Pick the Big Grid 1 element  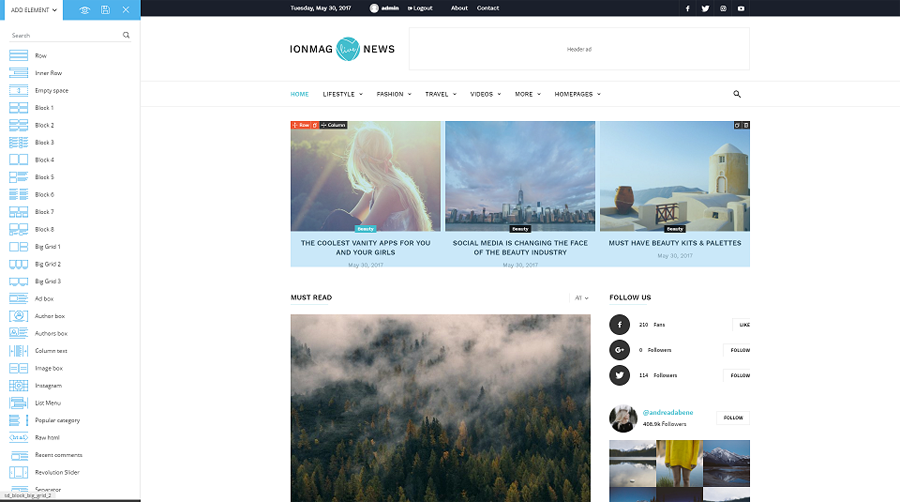point(19,247)
